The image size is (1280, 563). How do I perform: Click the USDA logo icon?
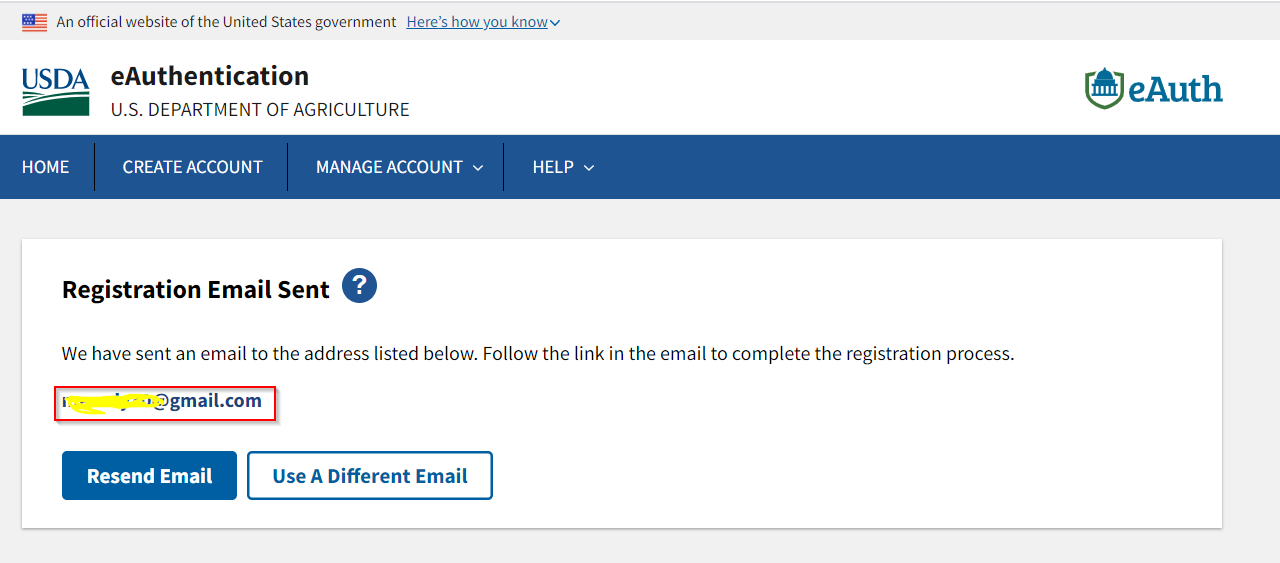tap(55, 92)
